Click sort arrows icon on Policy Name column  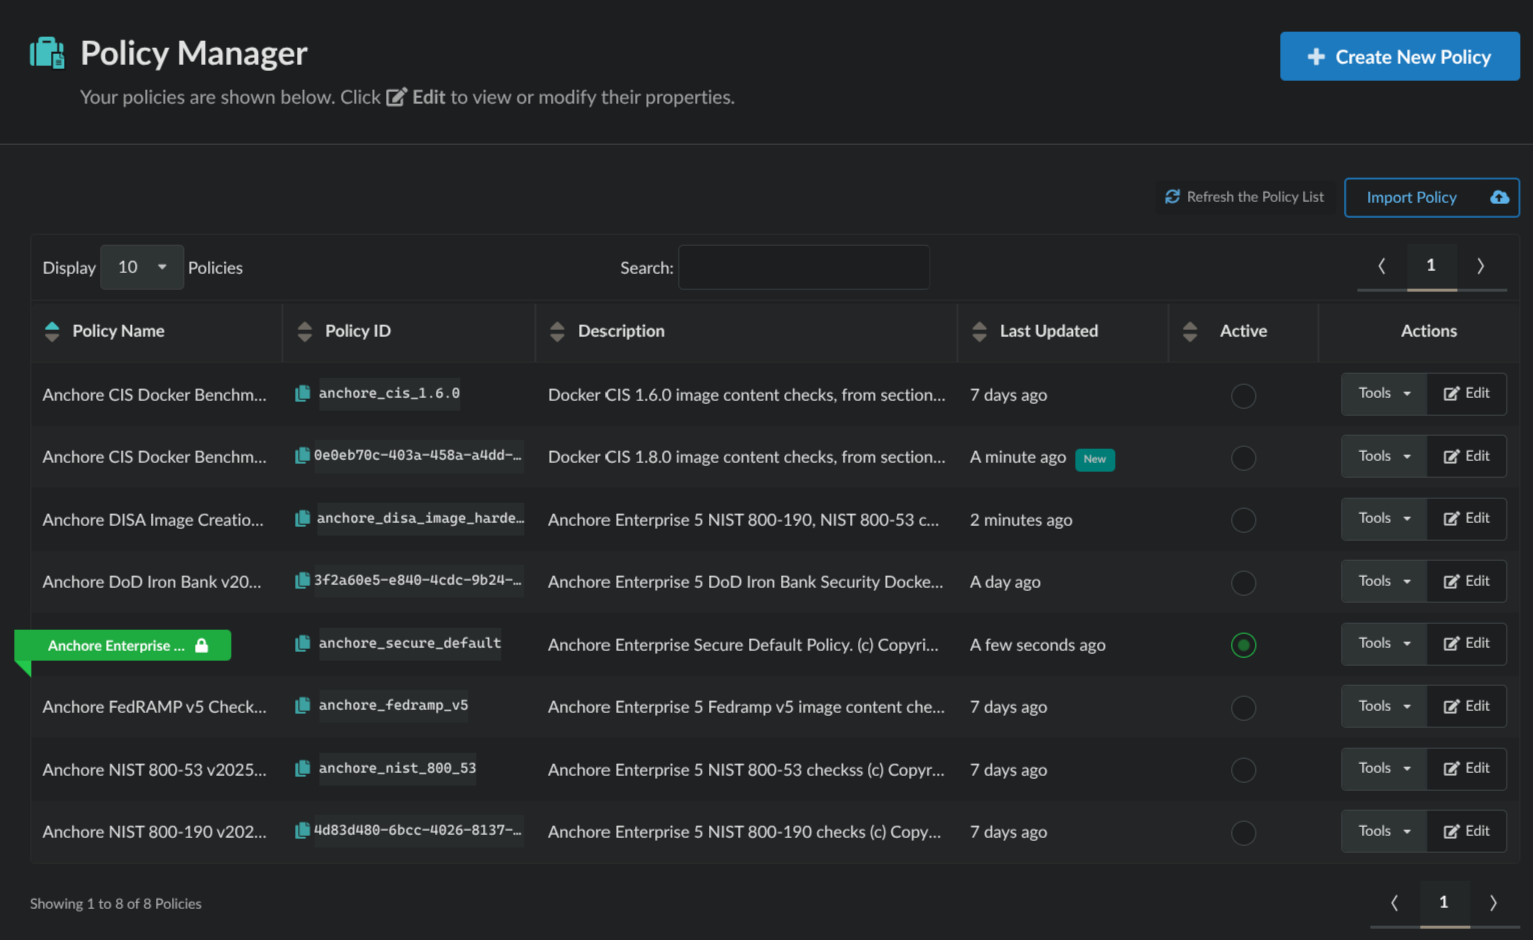[x=52, y=331]
